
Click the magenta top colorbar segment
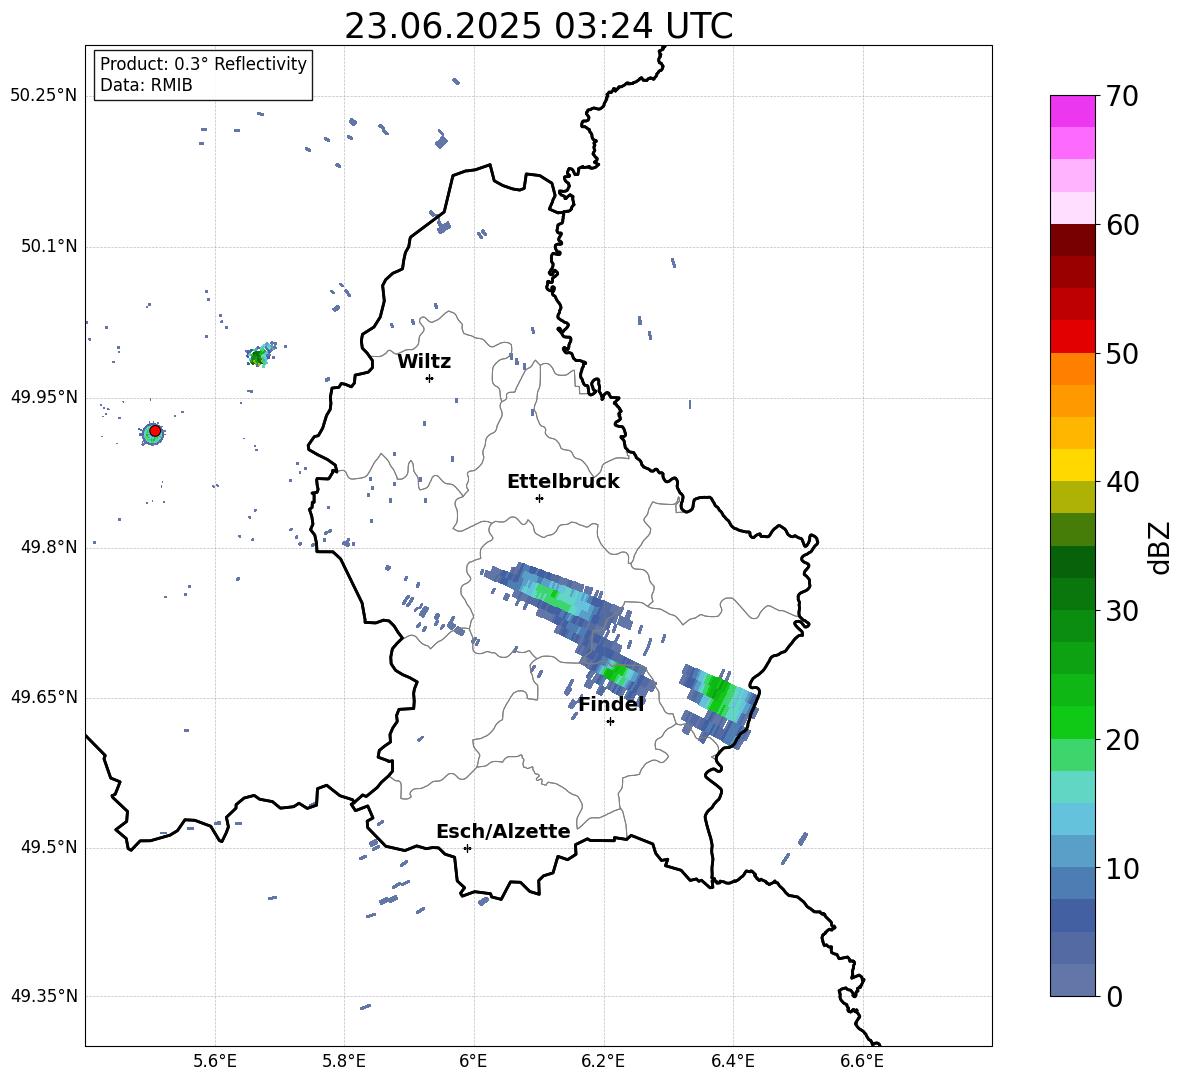(x=1072, y=111)
